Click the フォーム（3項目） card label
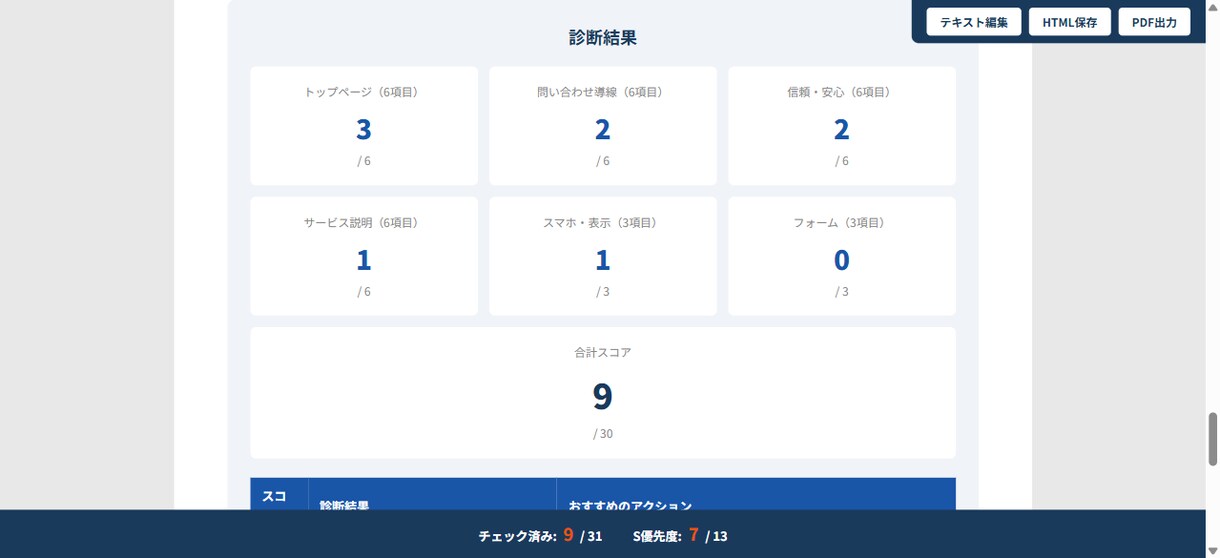Image resolution: width=1220 pixels, height=558 pixels. pos(842,223)
